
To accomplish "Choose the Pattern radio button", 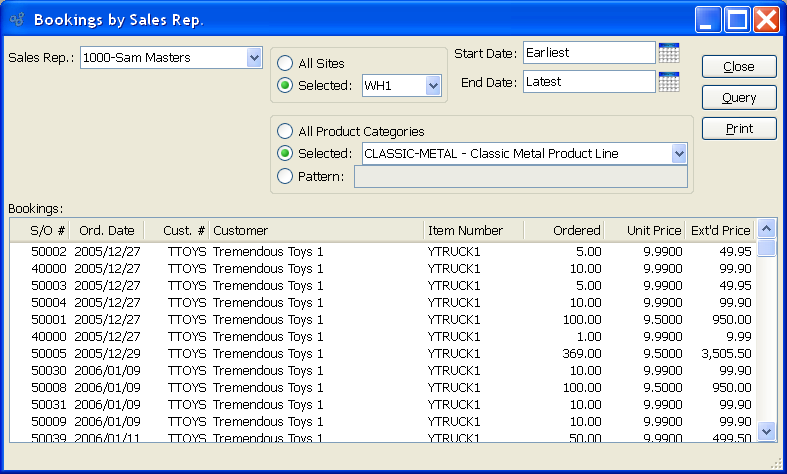I will click(285, 177).
